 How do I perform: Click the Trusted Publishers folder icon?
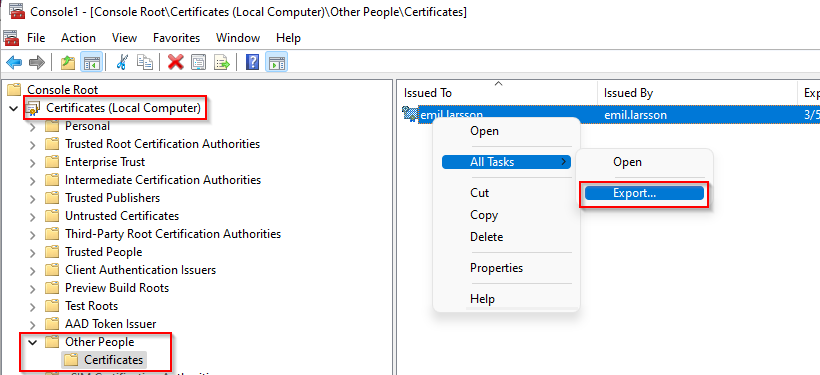point(52,198)
